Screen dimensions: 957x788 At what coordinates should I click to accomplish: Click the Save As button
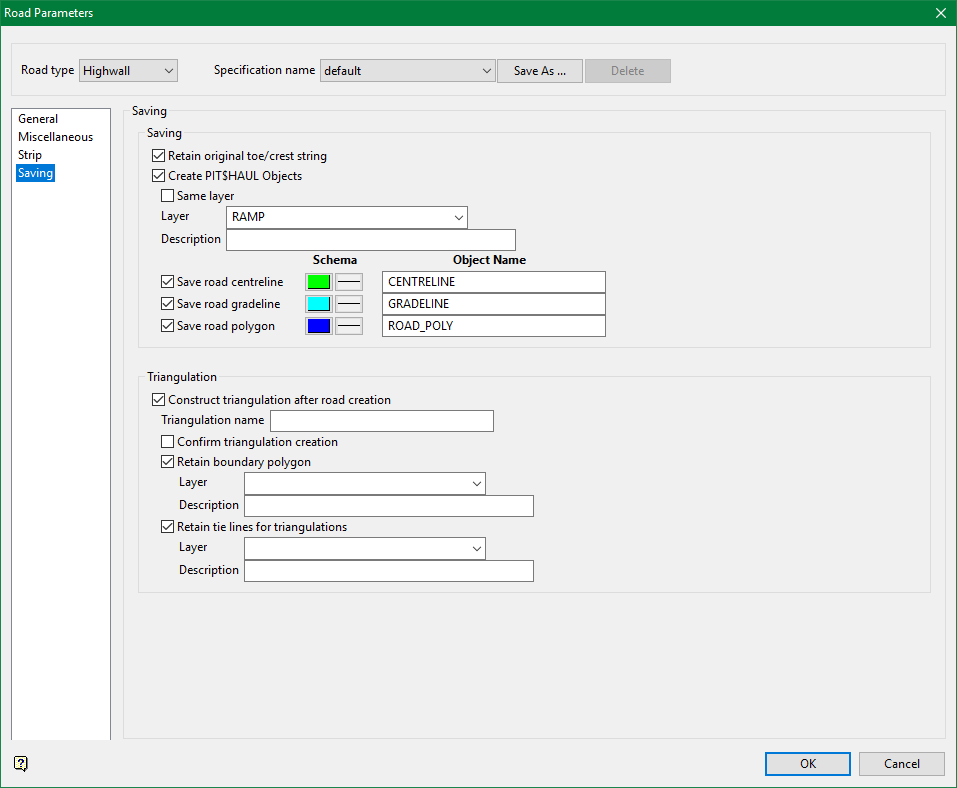(540, 71)
